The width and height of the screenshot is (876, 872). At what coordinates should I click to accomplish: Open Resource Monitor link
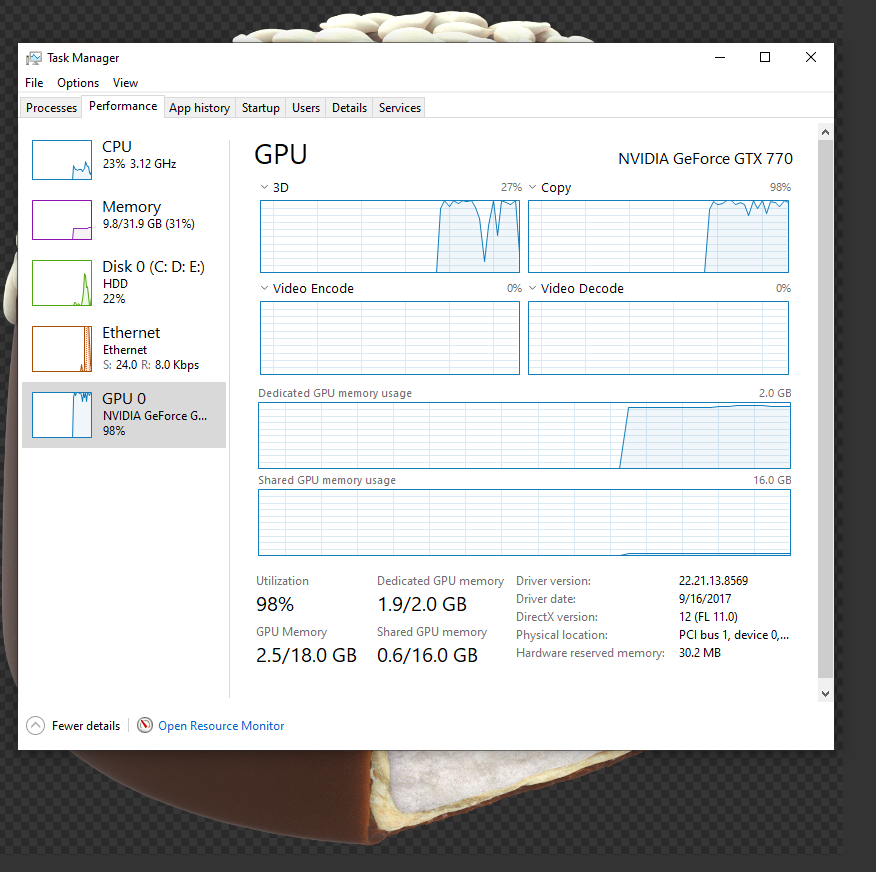pyautogui.click(x=221, y=726)
